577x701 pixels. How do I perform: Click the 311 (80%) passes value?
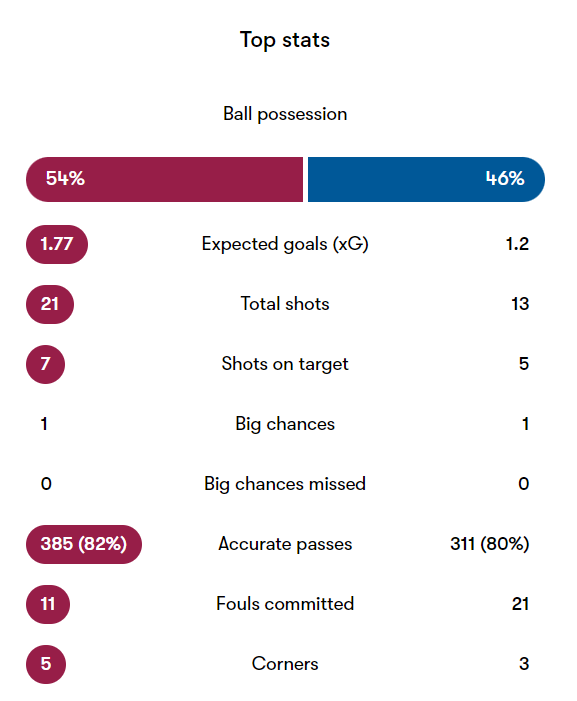[489, 544]
